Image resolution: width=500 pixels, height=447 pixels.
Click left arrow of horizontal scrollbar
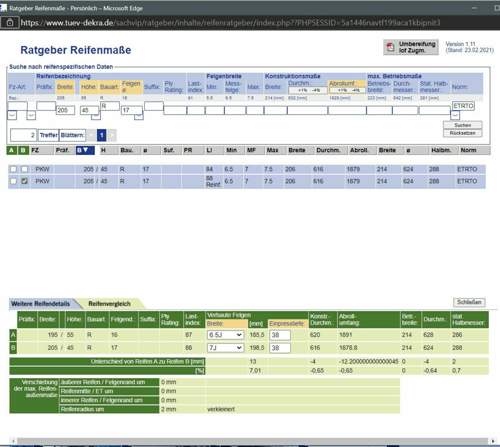coord(13,441)
